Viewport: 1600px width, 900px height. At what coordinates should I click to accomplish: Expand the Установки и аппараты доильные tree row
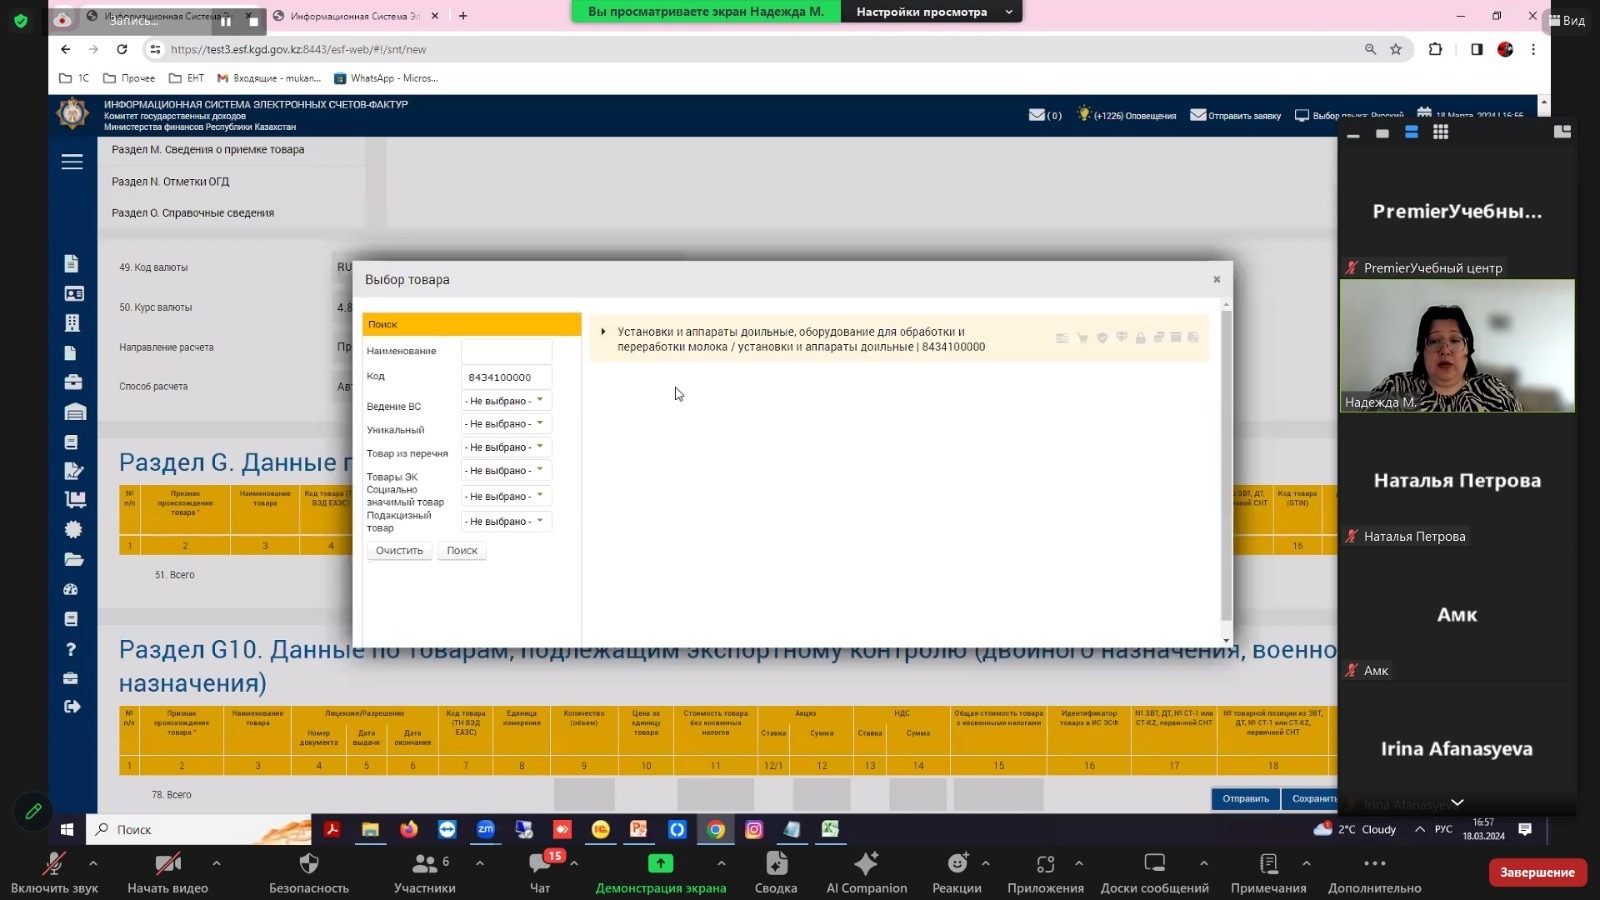click(603, 332)
